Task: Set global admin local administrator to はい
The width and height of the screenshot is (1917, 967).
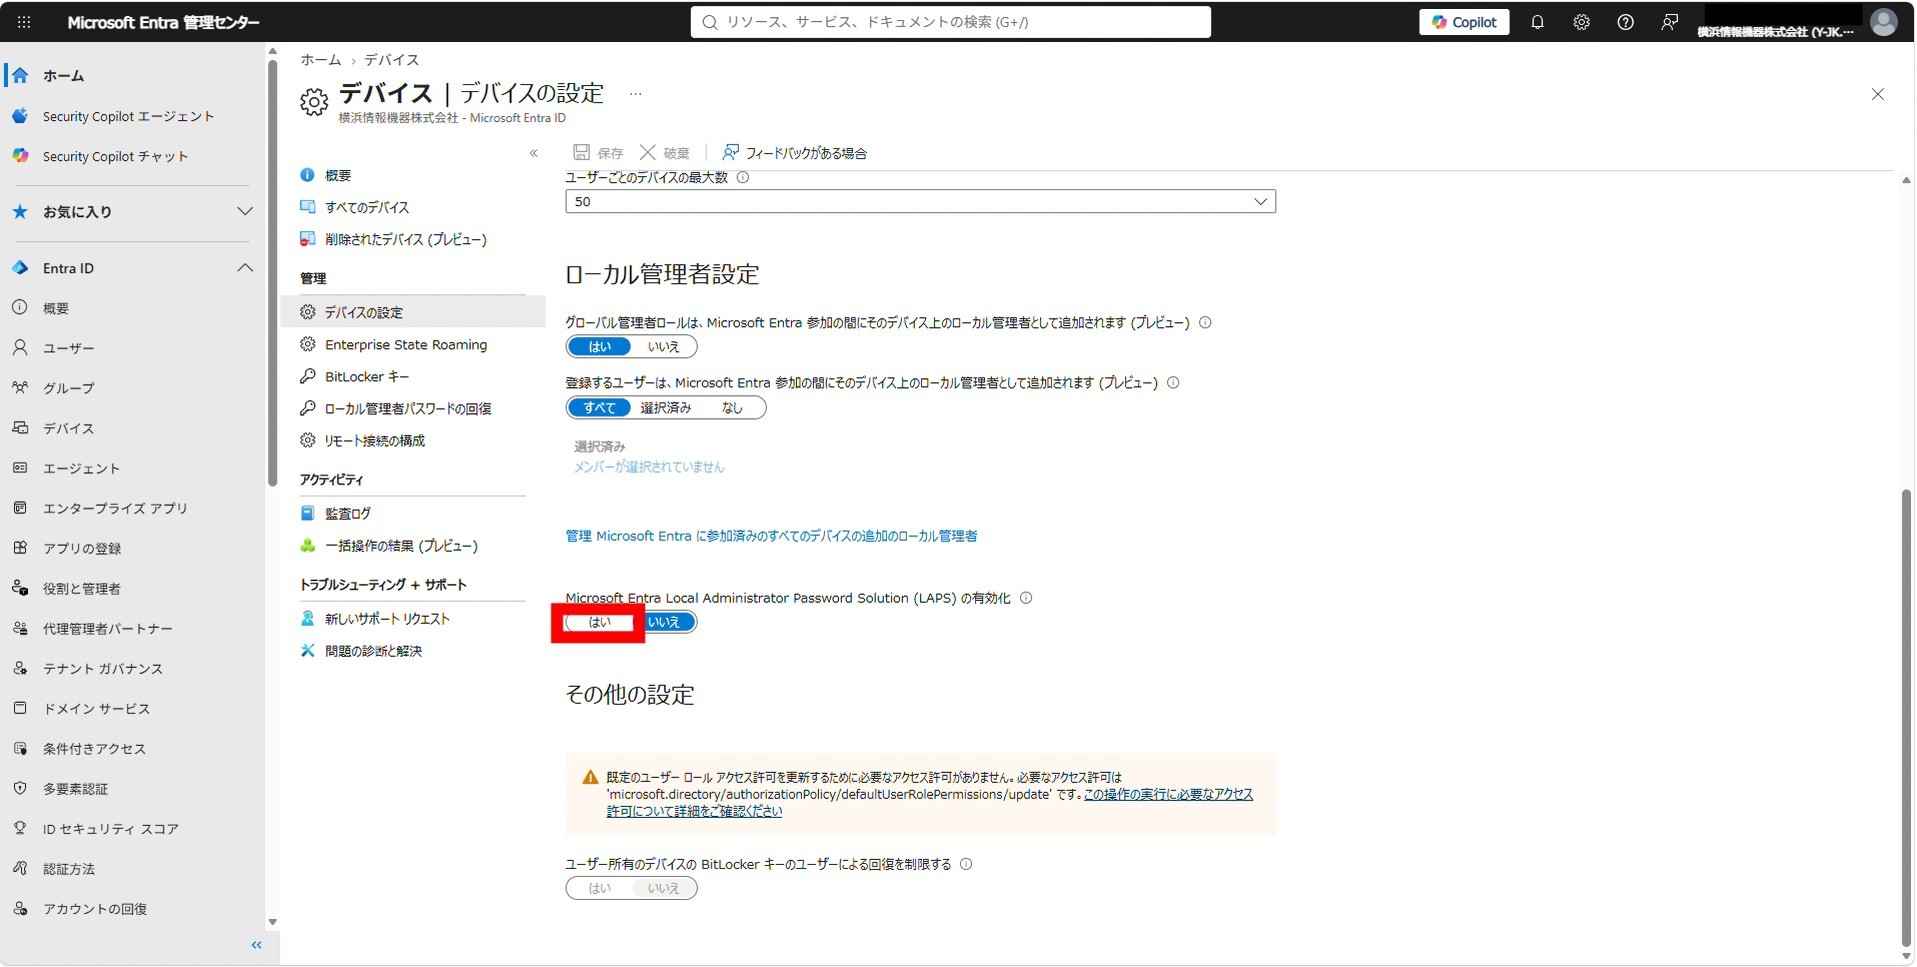Action: pos(599,347)
